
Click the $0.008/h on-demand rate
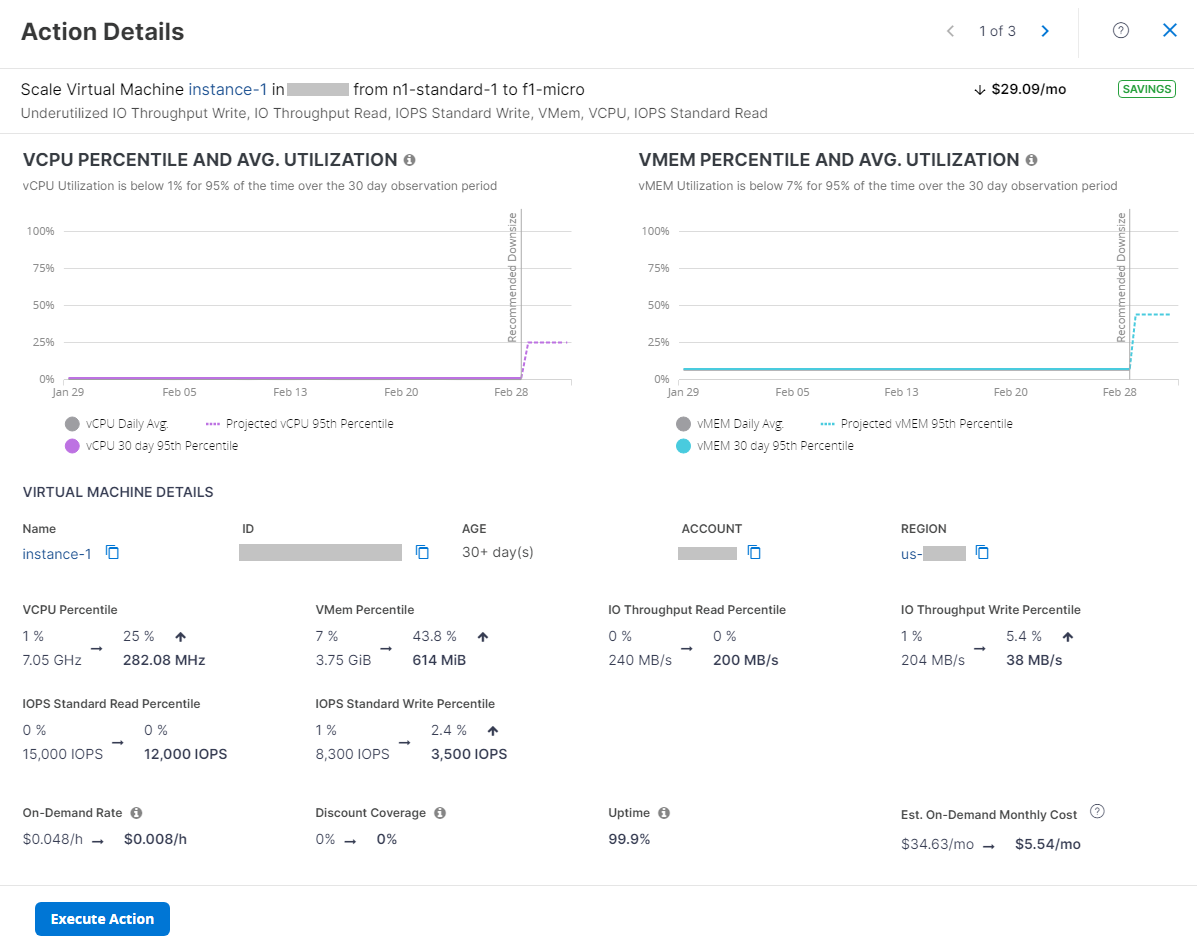[155, 840]
